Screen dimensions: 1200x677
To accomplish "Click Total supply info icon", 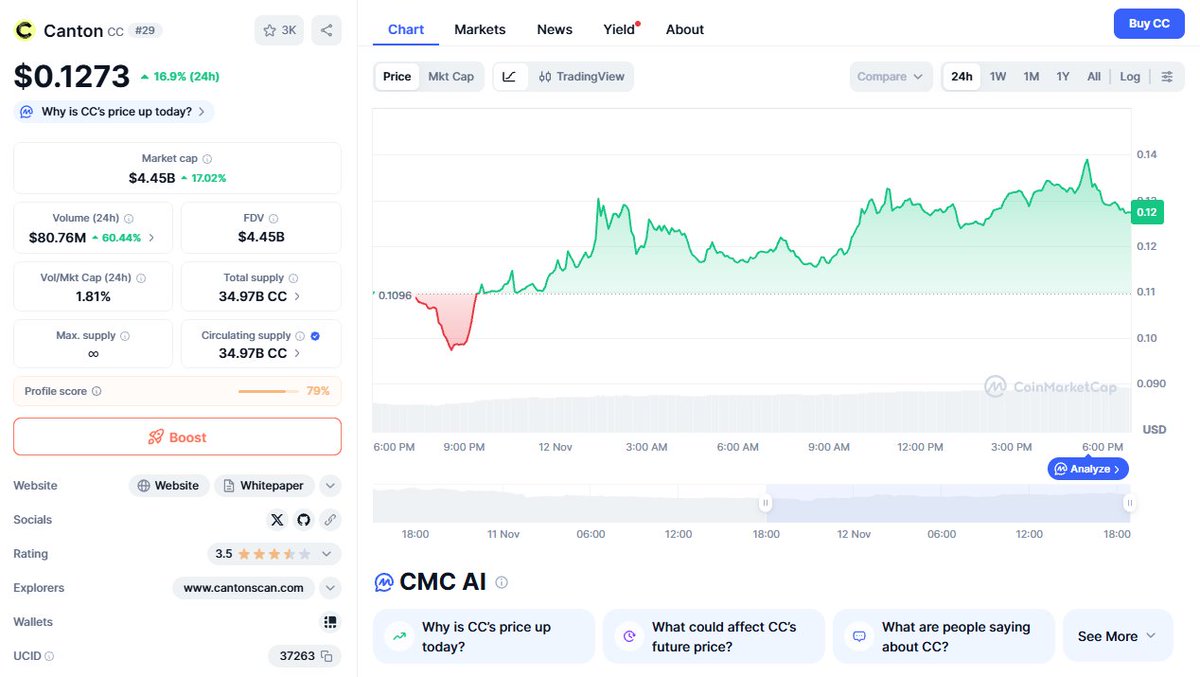I will click(x=294, y=278).
